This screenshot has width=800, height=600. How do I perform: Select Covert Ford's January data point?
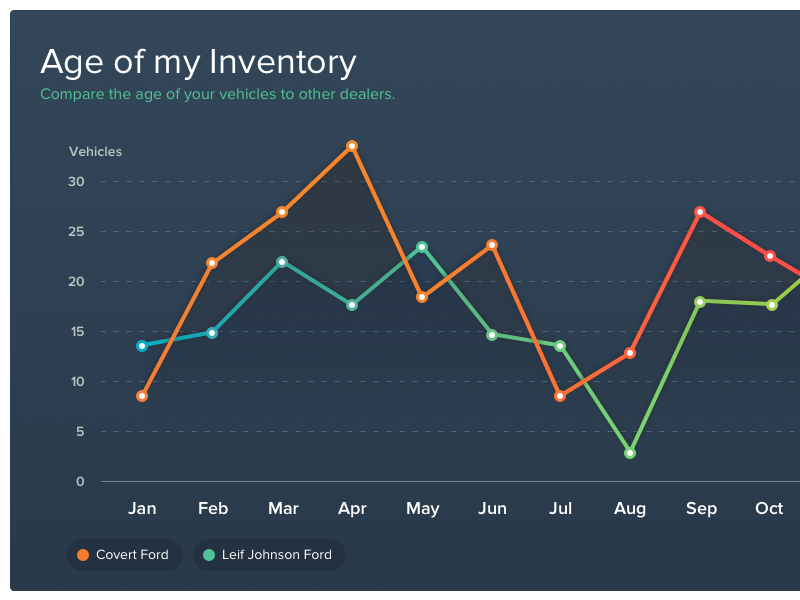[x=142, y=396]
